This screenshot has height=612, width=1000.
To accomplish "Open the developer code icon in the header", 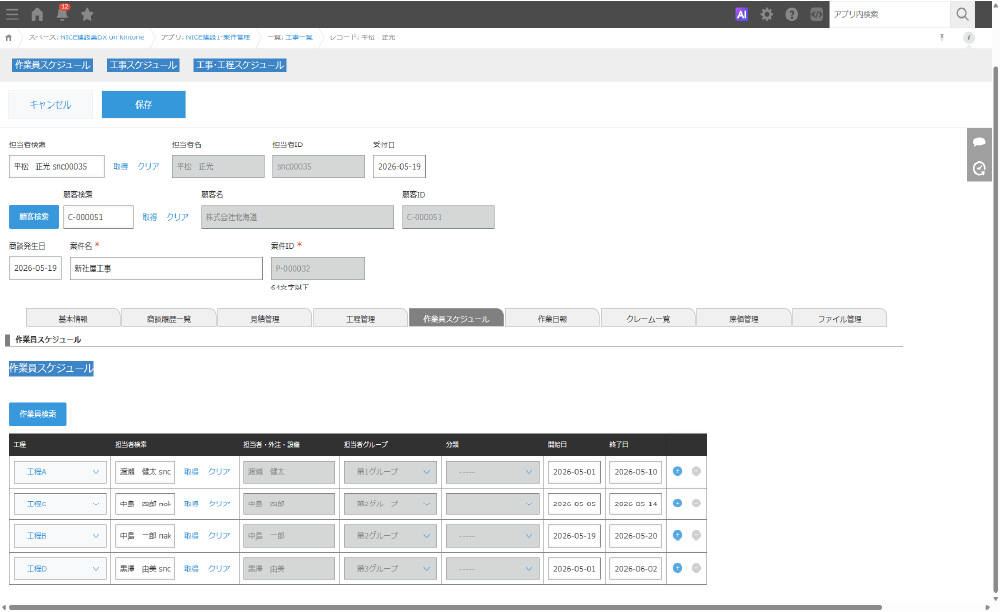I will pos(816,14).
